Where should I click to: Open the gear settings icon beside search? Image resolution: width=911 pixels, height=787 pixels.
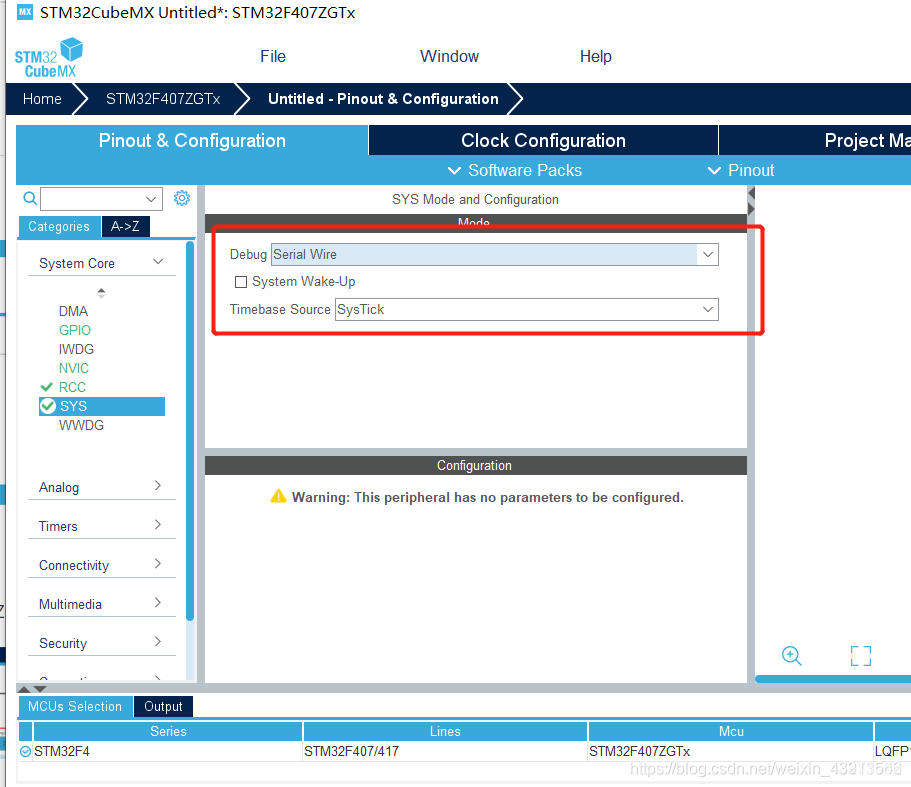182,198
